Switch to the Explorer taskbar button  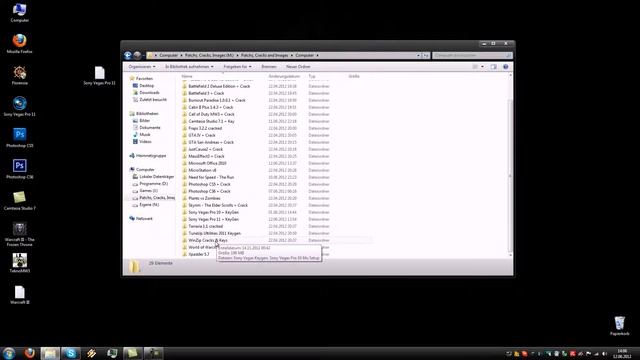50,353
